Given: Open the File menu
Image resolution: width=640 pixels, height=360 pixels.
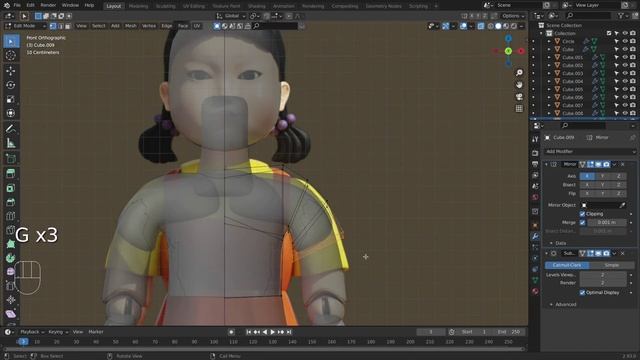Looking at the screenshot, I should point(17,5).
